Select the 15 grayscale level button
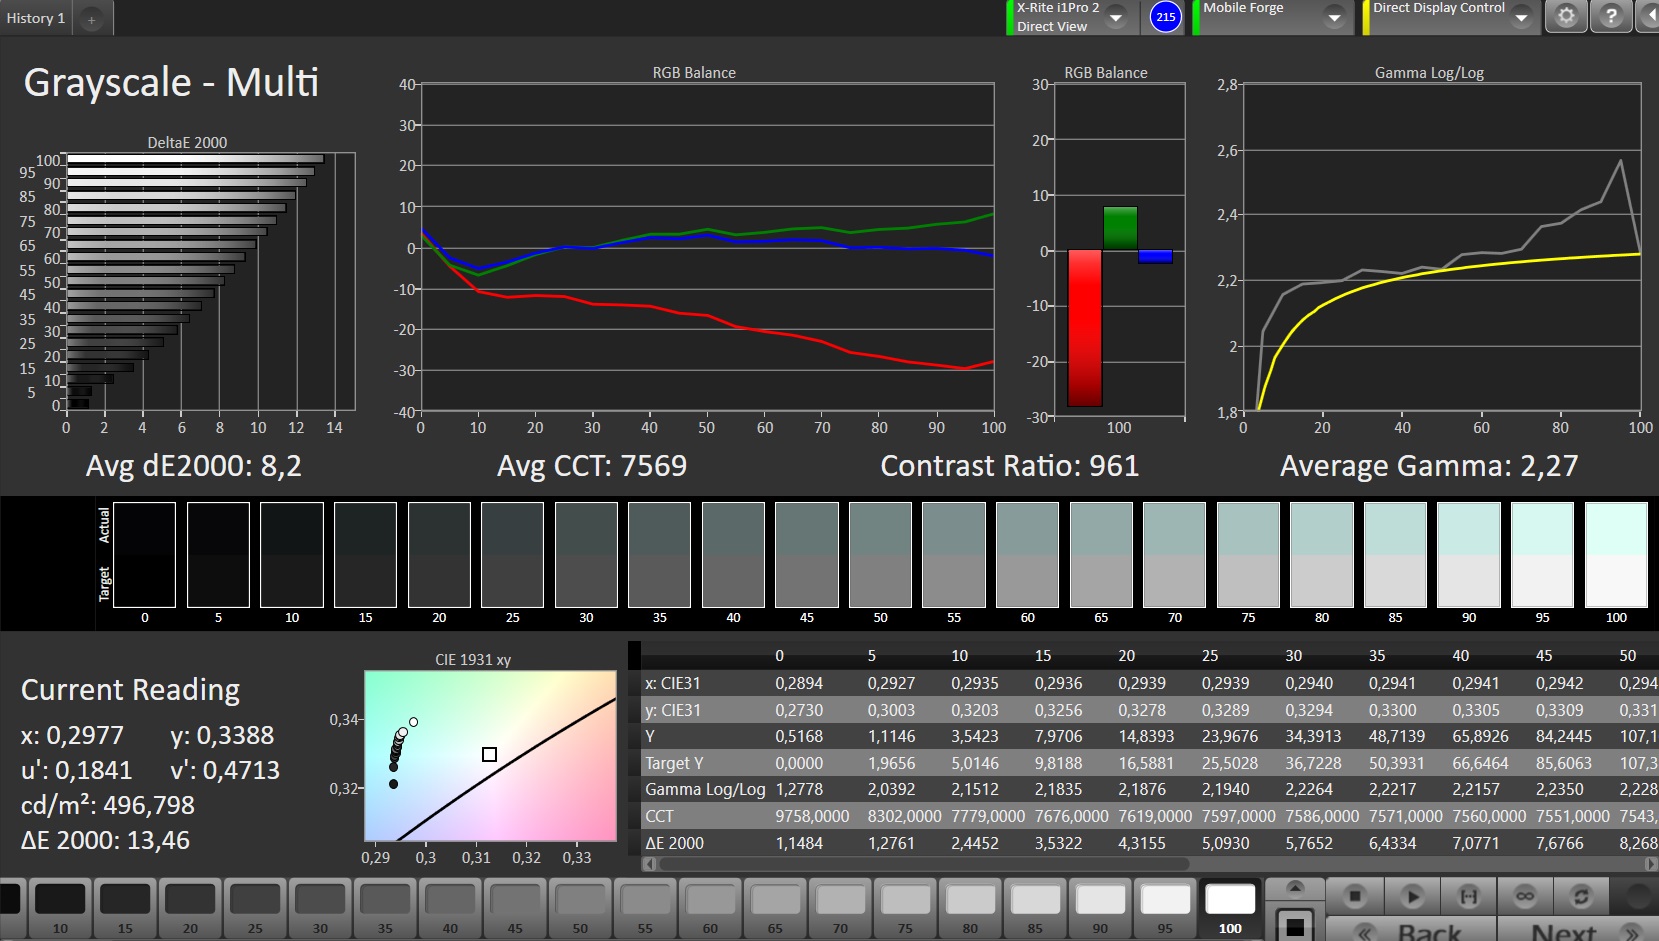Viewport: 1659px width, 941px height. pyautogui.click(x=125, y=908)
